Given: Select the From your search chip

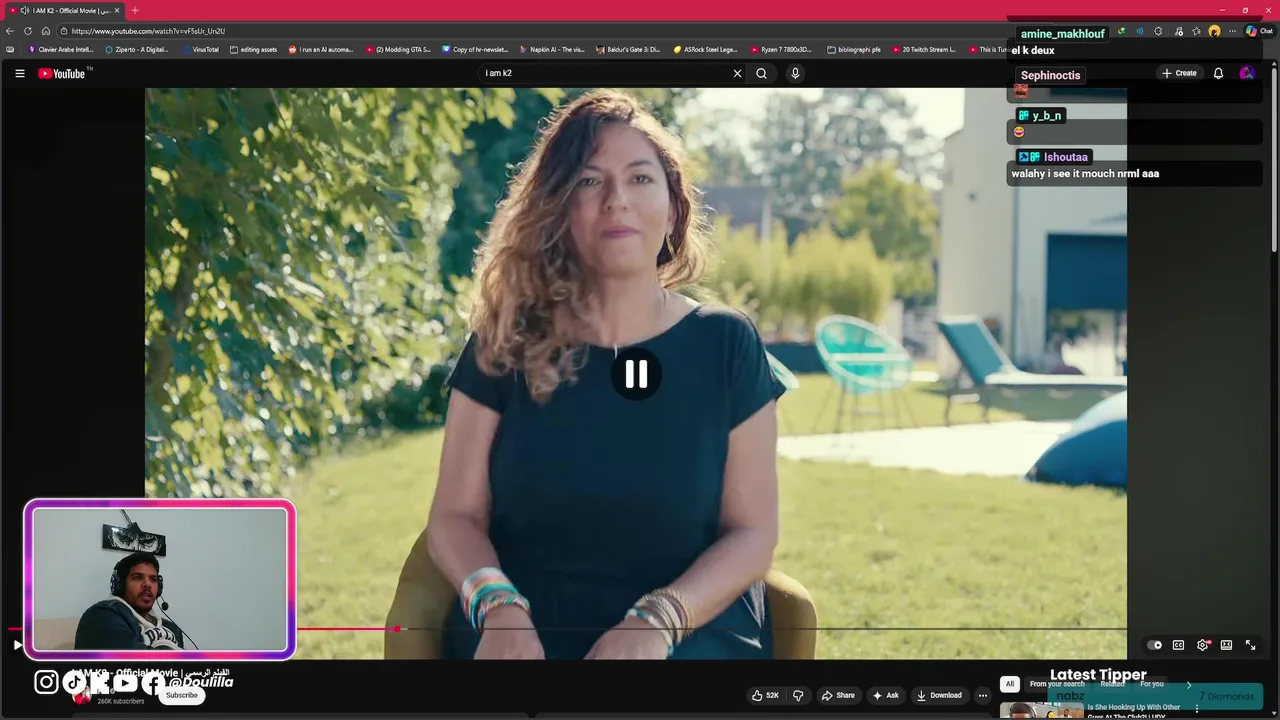Looking at the screenshot, I should pyautogui.click(x=1057, y=684).
